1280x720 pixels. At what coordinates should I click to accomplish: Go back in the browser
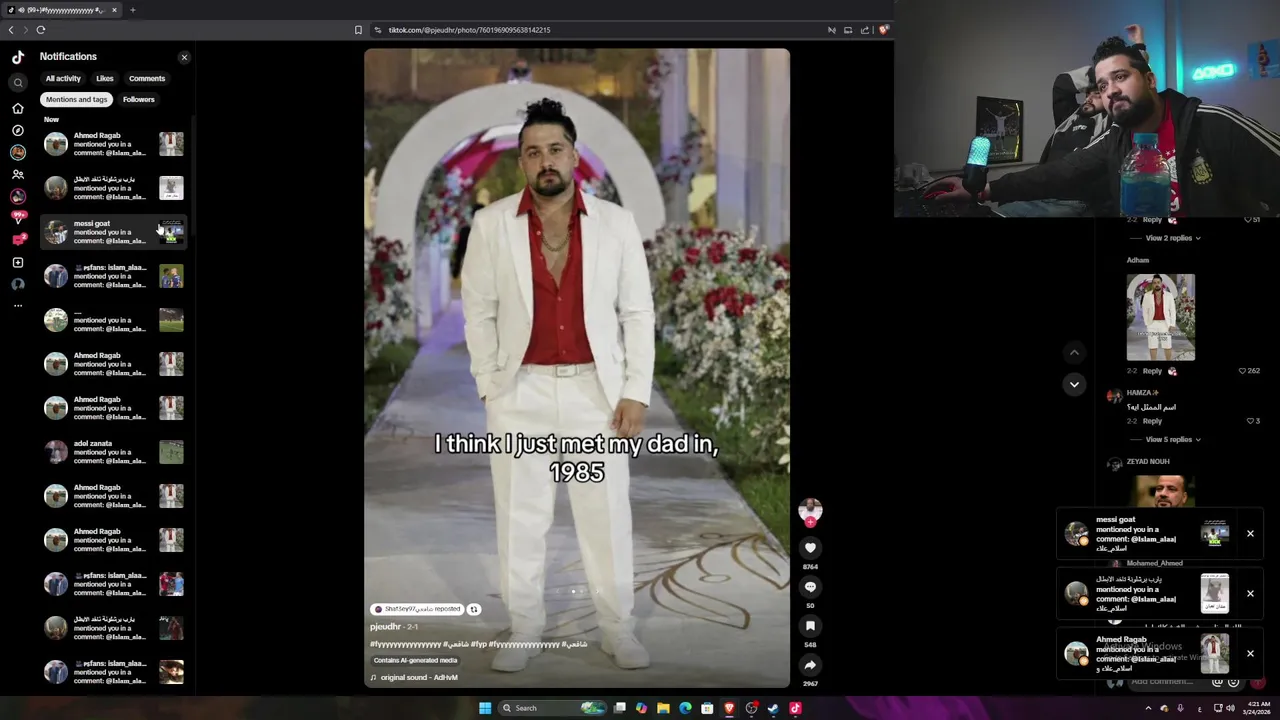coord(11,30)
